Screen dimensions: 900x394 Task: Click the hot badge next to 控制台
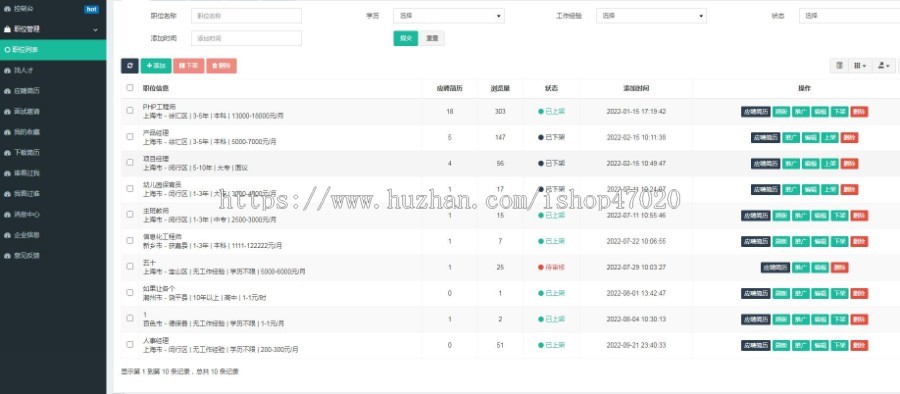tap(91, 9)
